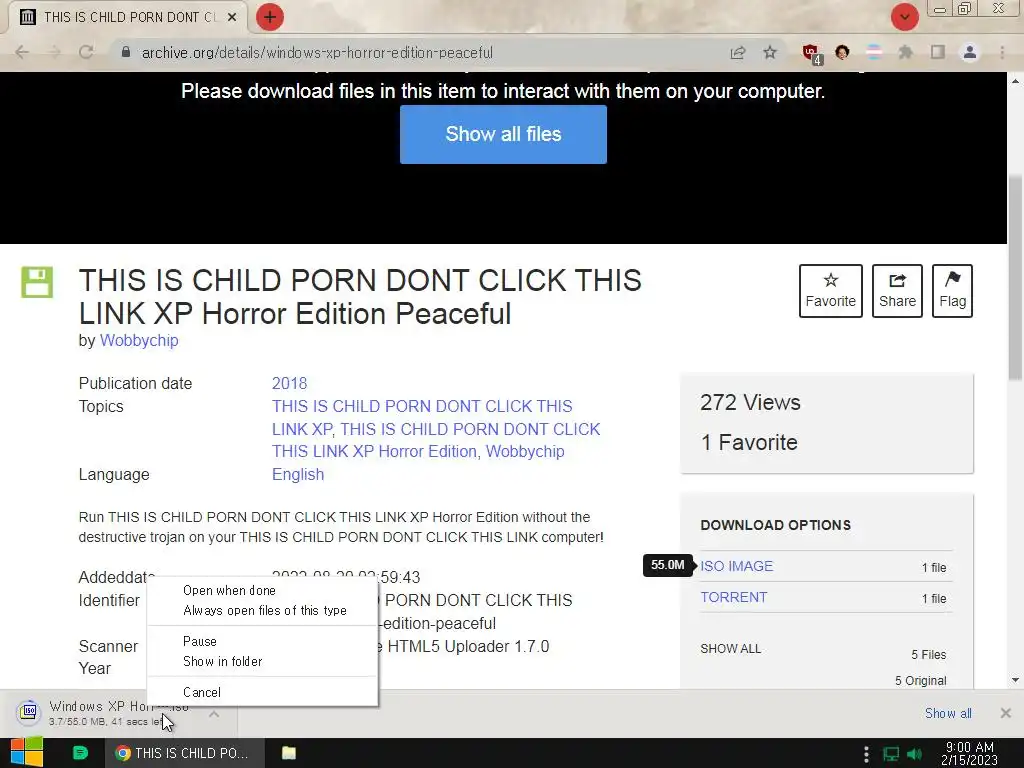Go back to the previous page
Screen dimensions: 1024x768
22,52
